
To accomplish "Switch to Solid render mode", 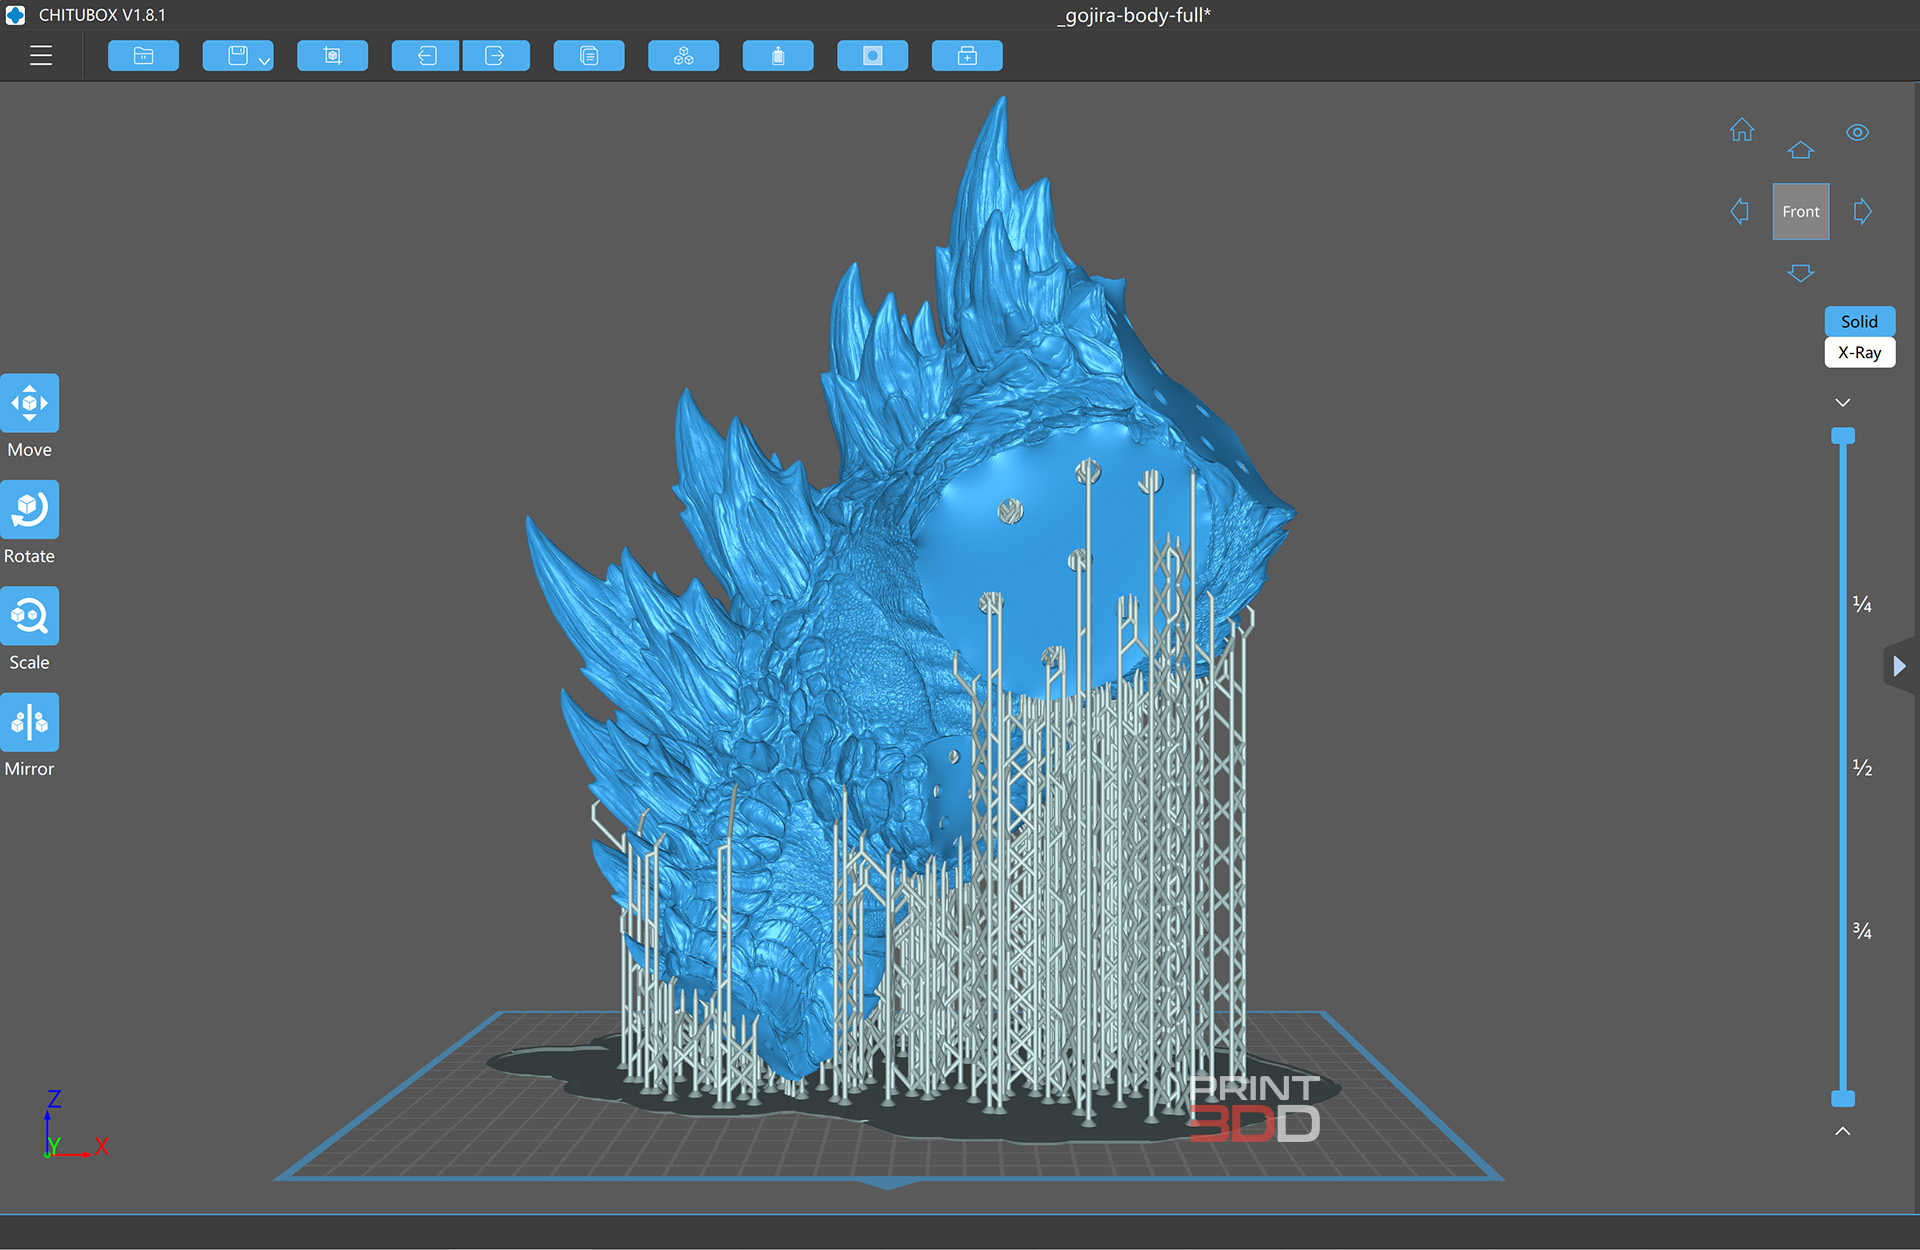I will pos(1859,321).
